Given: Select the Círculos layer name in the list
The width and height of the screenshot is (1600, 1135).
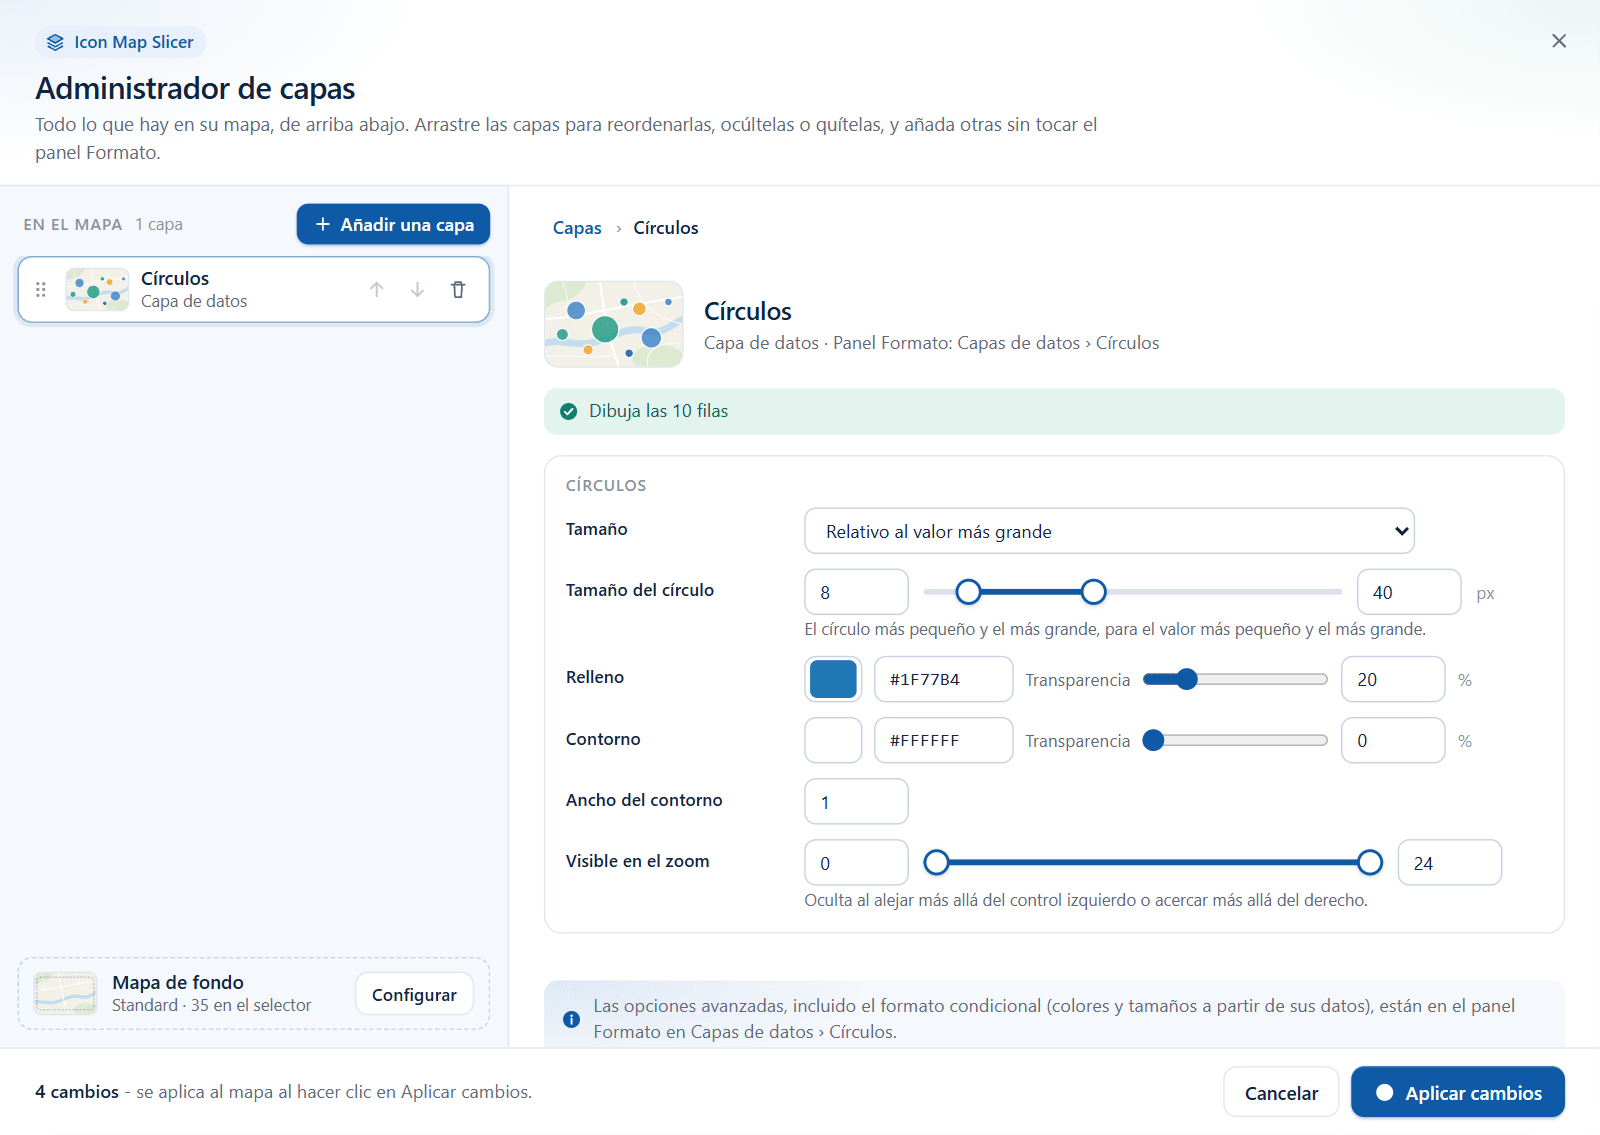Looking at the screenshot, I should pyautogui.click(x=175, y=278).
